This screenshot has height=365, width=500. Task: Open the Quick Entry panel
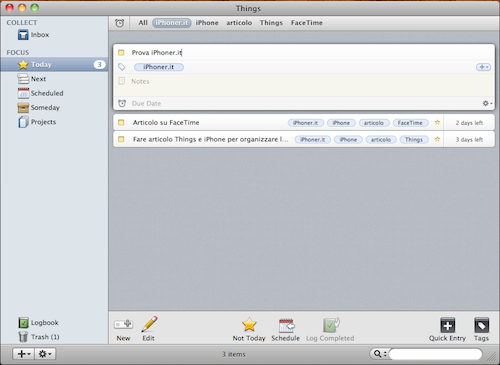click(x=447, y=325)
